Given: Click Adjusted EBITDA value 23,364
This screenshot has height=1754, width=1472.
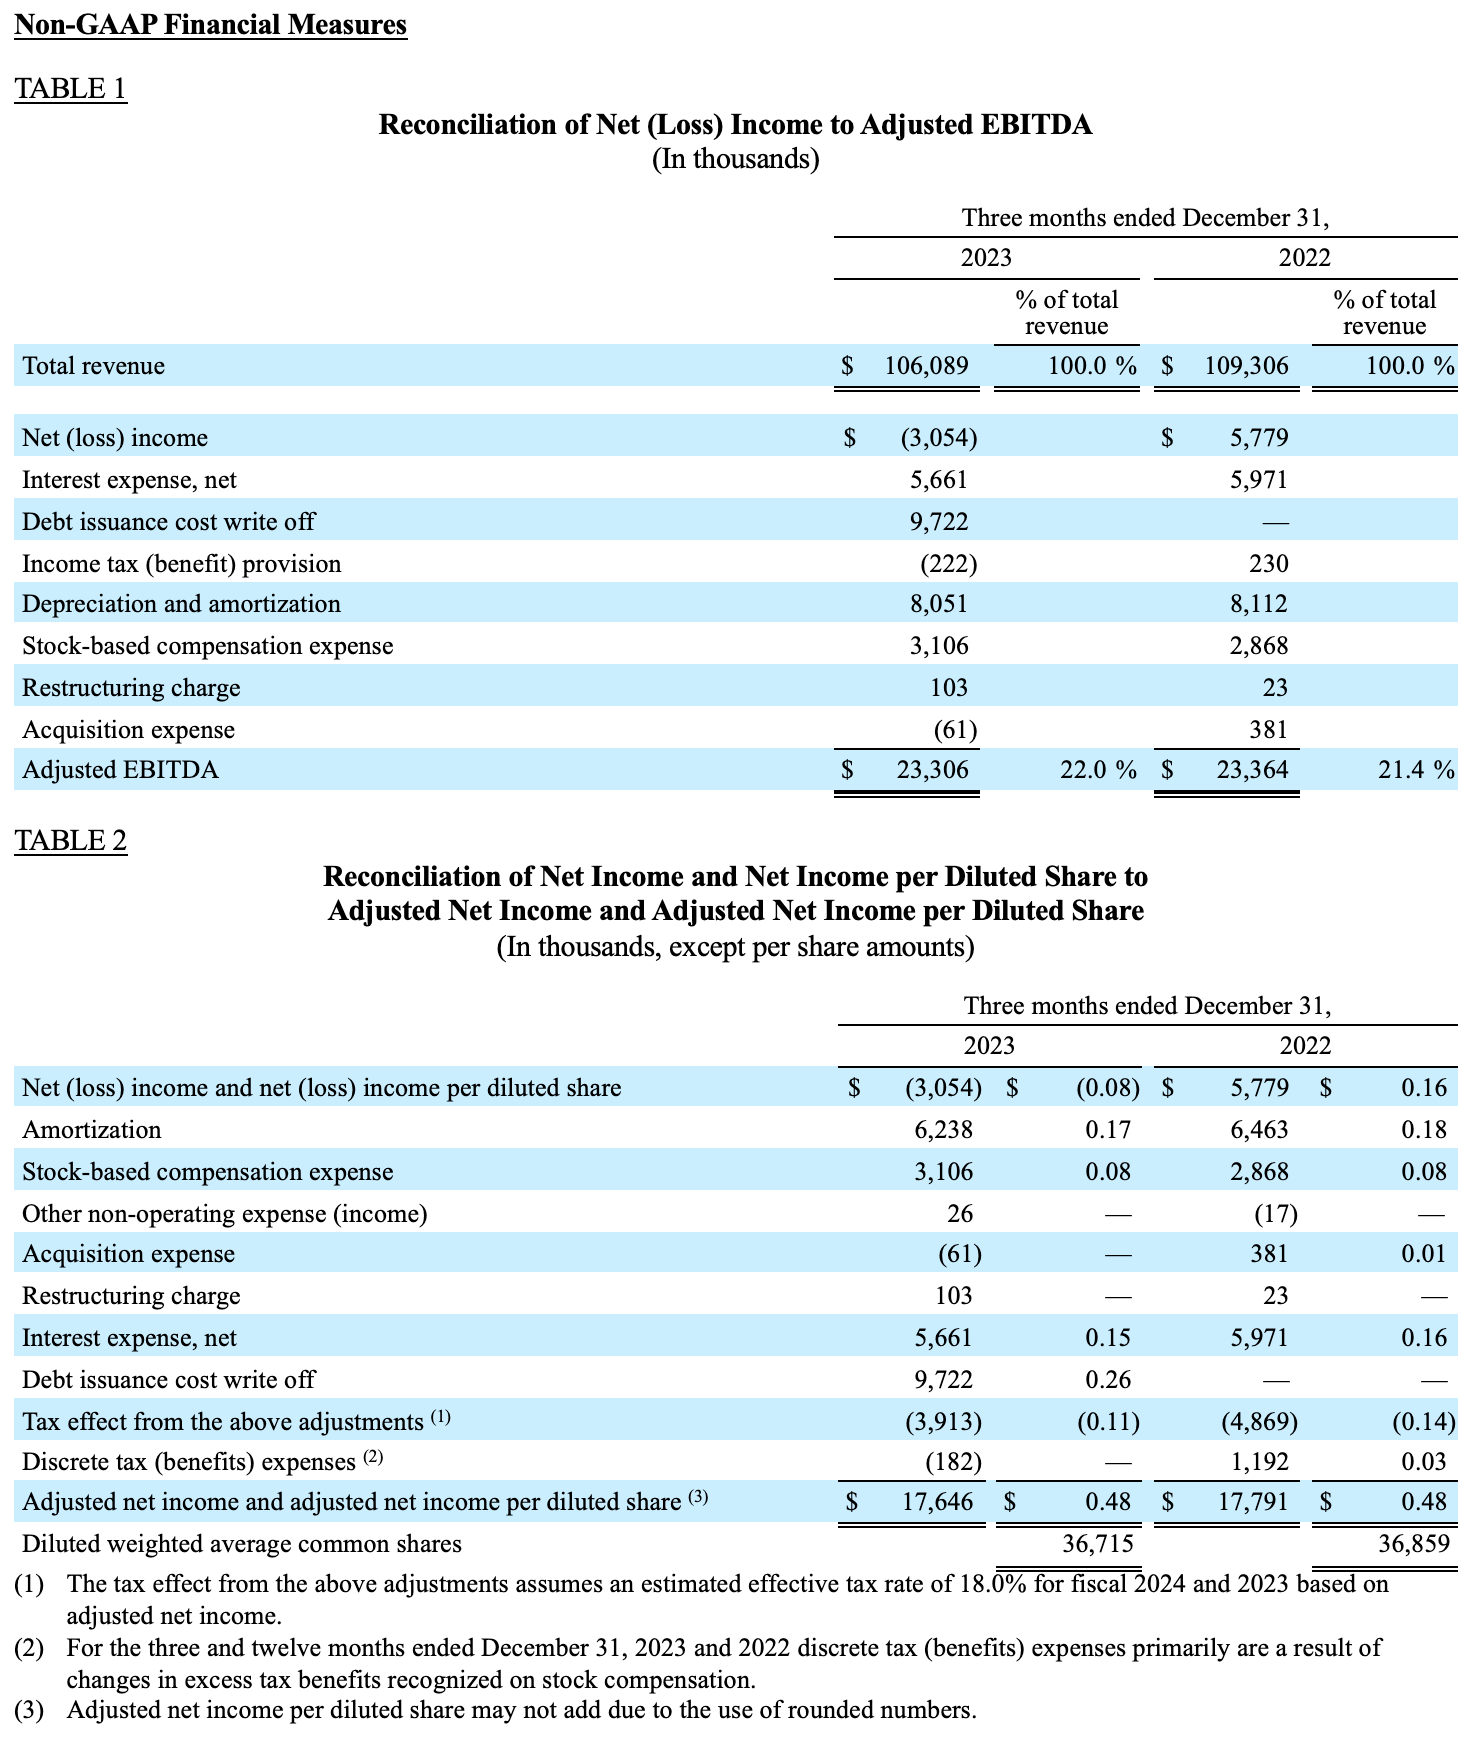Looking at the screenshot, I should (1252, 770).
